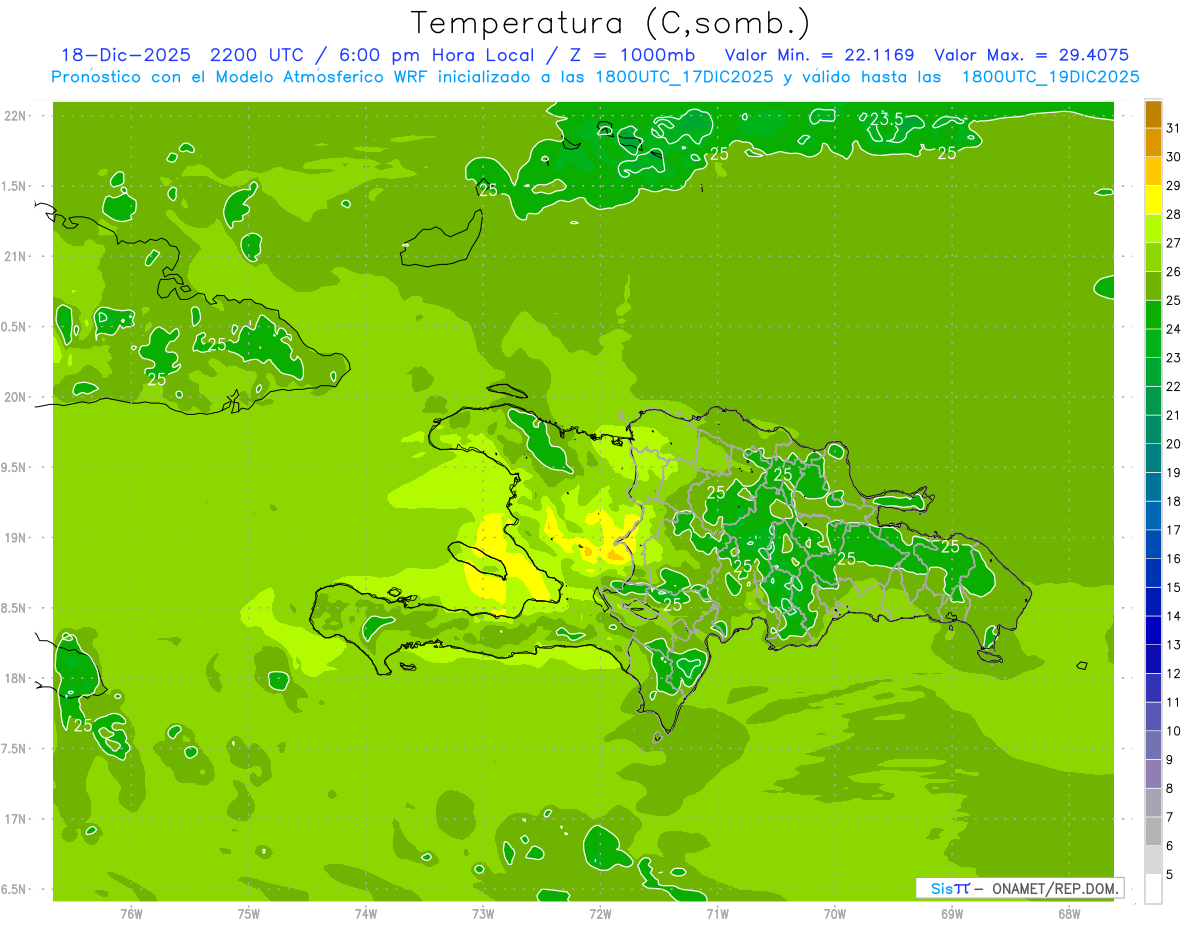This screenshot has height=927, width=1200.
Task: Select the teal legend swatch between 19 and 20
Action: tap(1153, 458)
